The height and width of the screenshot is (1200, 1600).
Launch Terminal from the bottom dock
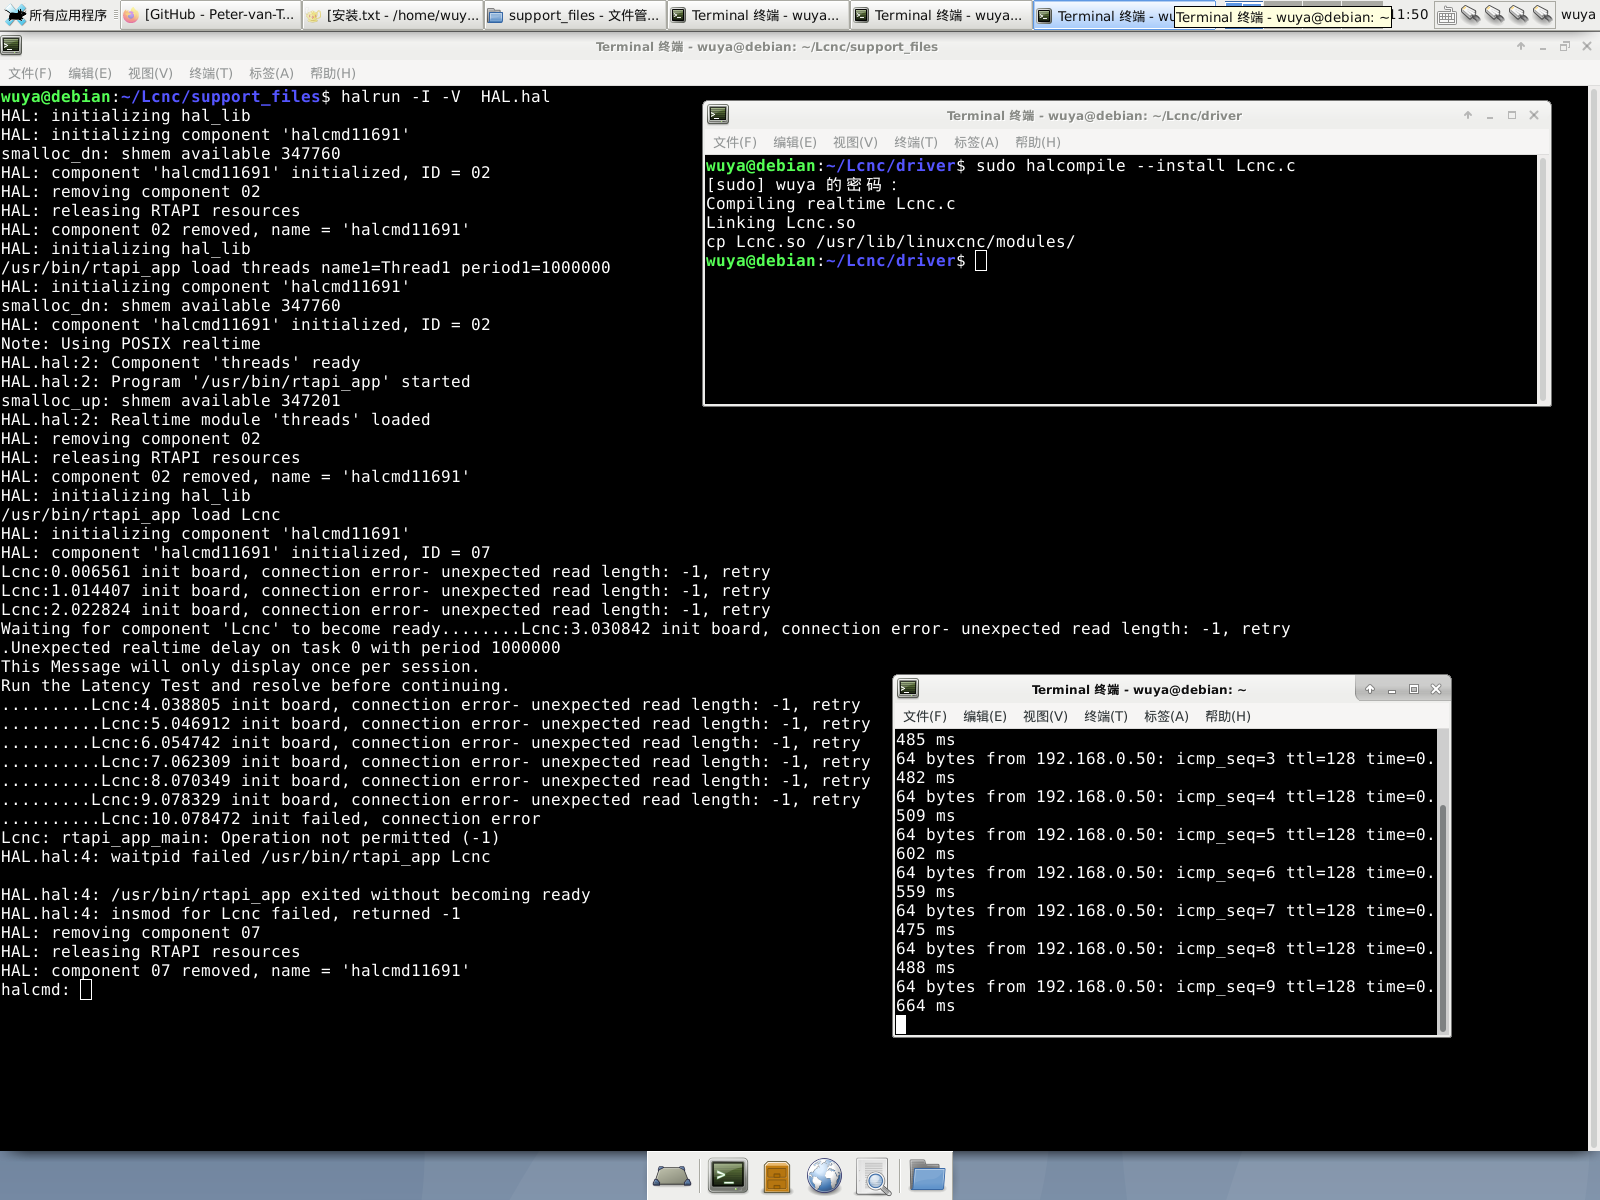(x=728, y=1176)
